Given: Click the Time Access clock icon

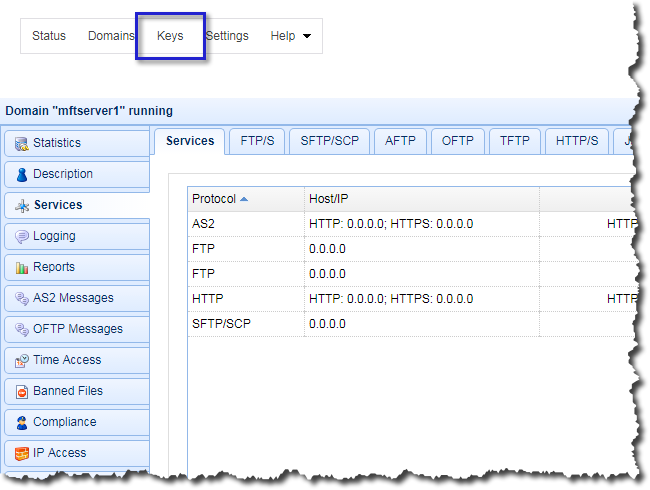Looking at the screenshot, I should click(22, 361).
